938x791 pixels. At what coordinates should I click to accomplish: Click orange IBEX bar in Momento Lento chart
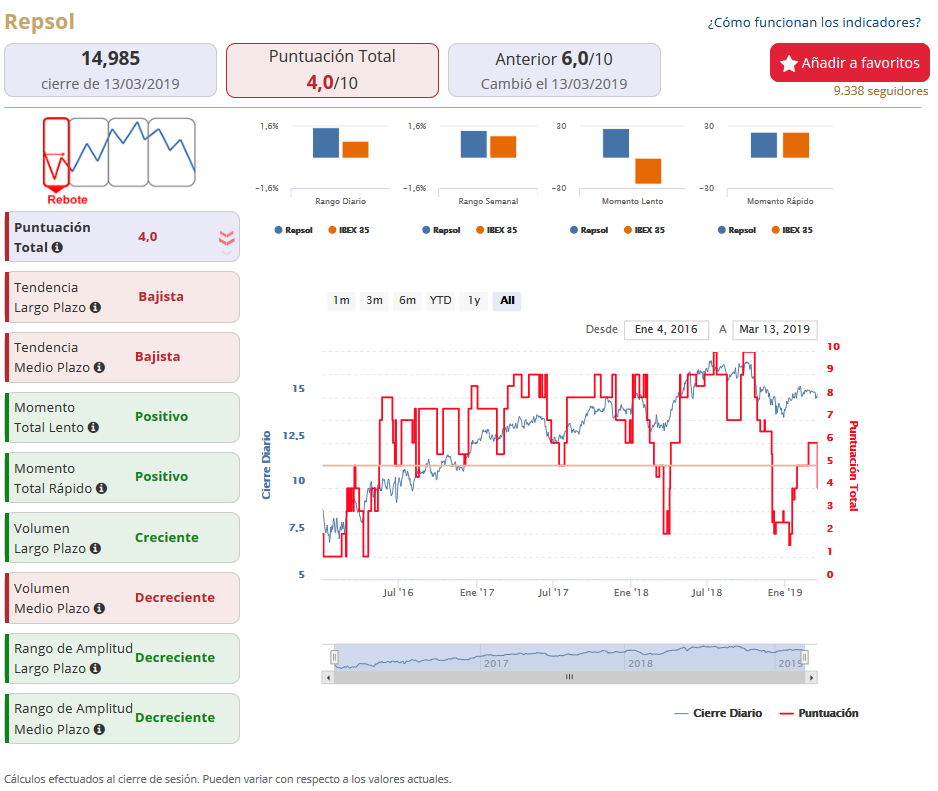click(648, 171)
